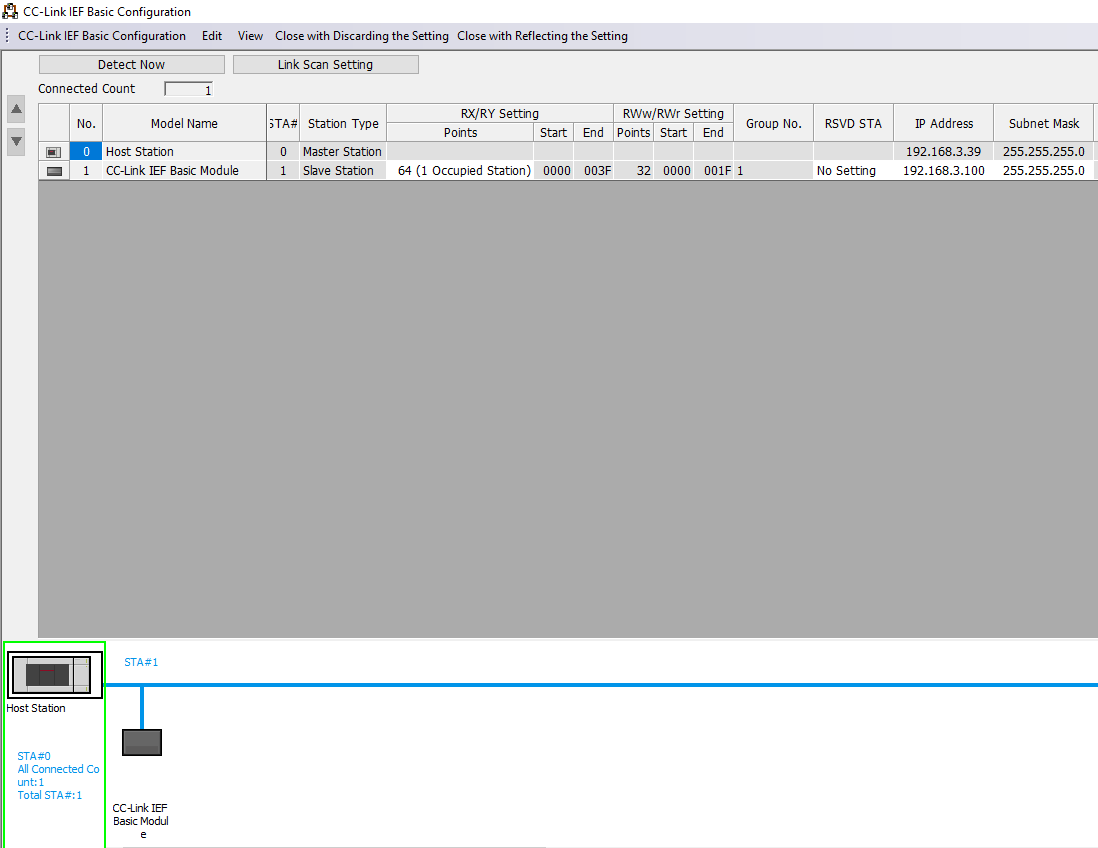
Task: Click the Host Station subnet mask cell
Action: pos(1043,152)
